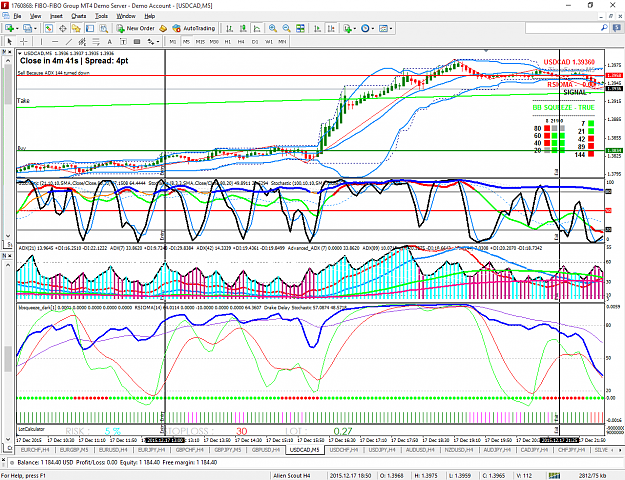625x480 pixels.
Task: Click the New Order button
Action: pos(136,28)
